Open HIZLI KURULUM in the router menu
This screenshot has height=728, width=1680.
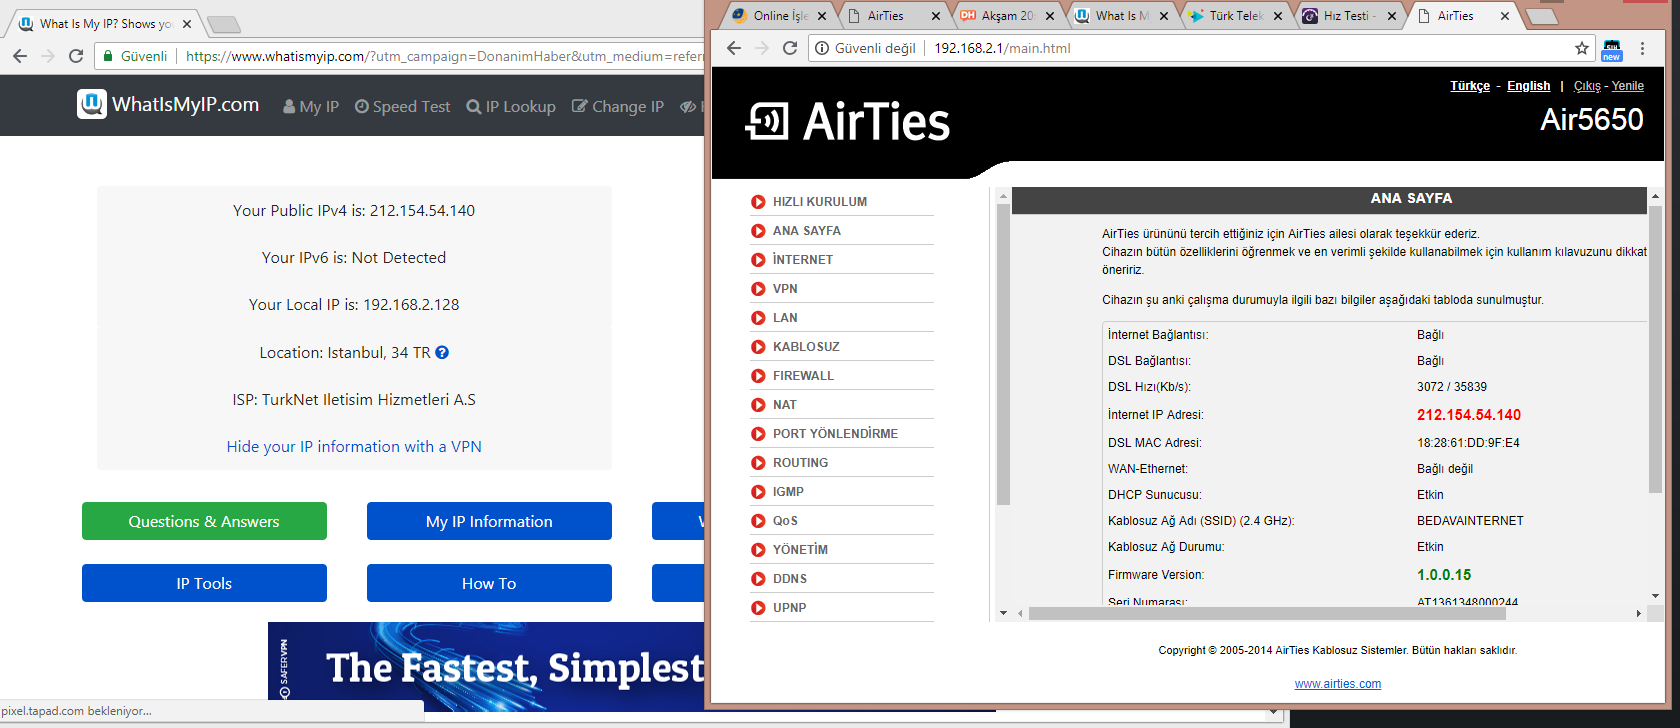[820, 201]
